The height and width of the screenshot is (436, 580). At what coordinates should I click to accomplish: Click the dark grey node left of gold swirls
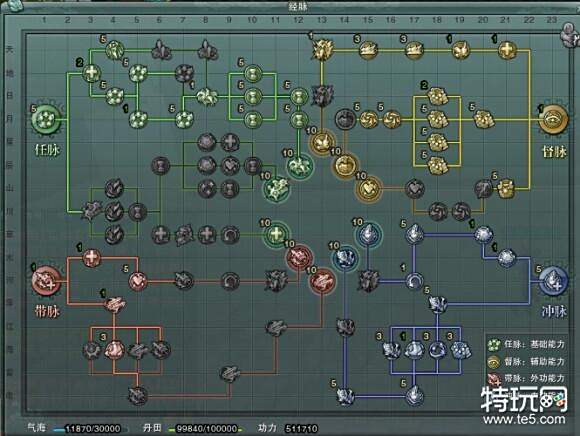pos(345,119)
